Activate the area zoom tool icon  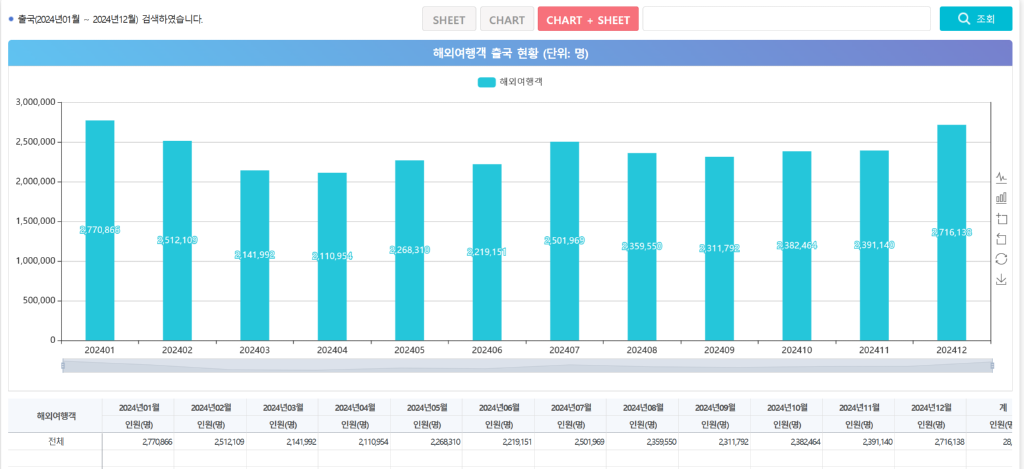(x=1001, y=218)
